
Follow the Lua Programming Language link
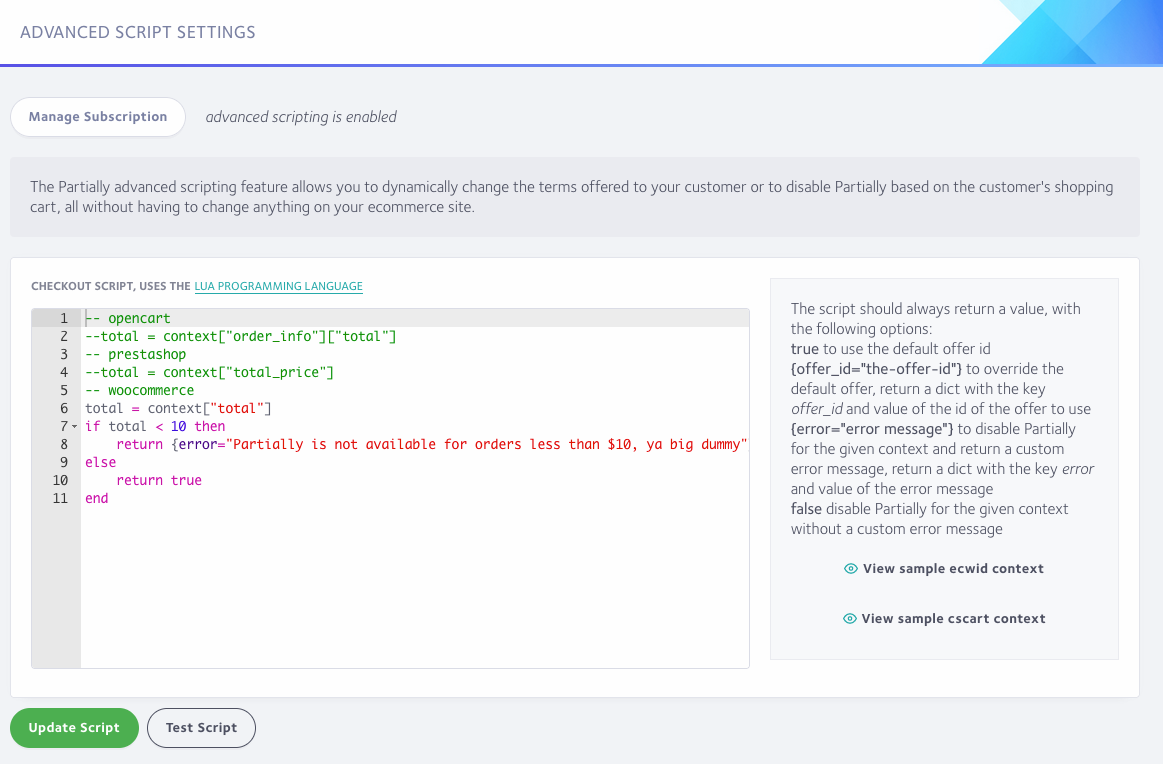click(278, 286)
